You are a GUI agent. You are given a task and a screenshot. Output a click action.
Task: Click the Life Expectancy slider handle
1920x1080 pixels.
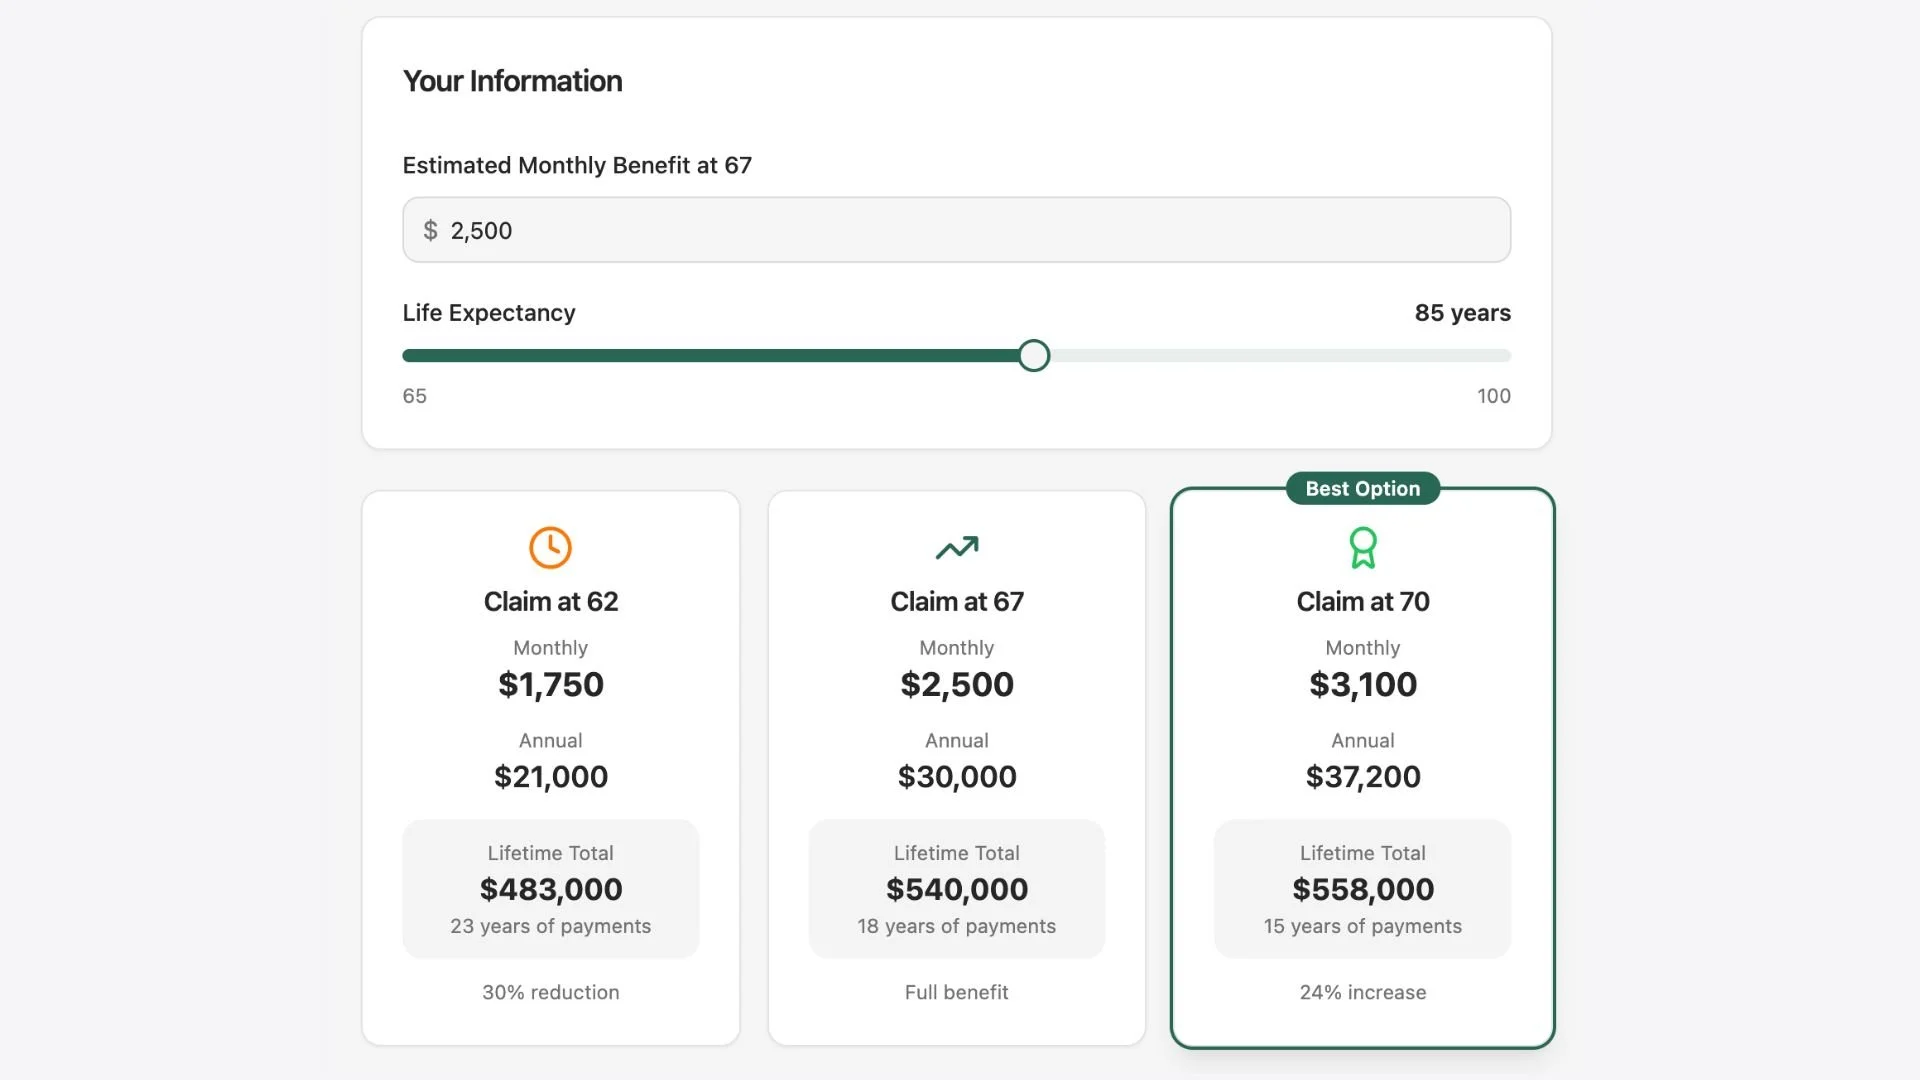click(x=1034, y=356)
